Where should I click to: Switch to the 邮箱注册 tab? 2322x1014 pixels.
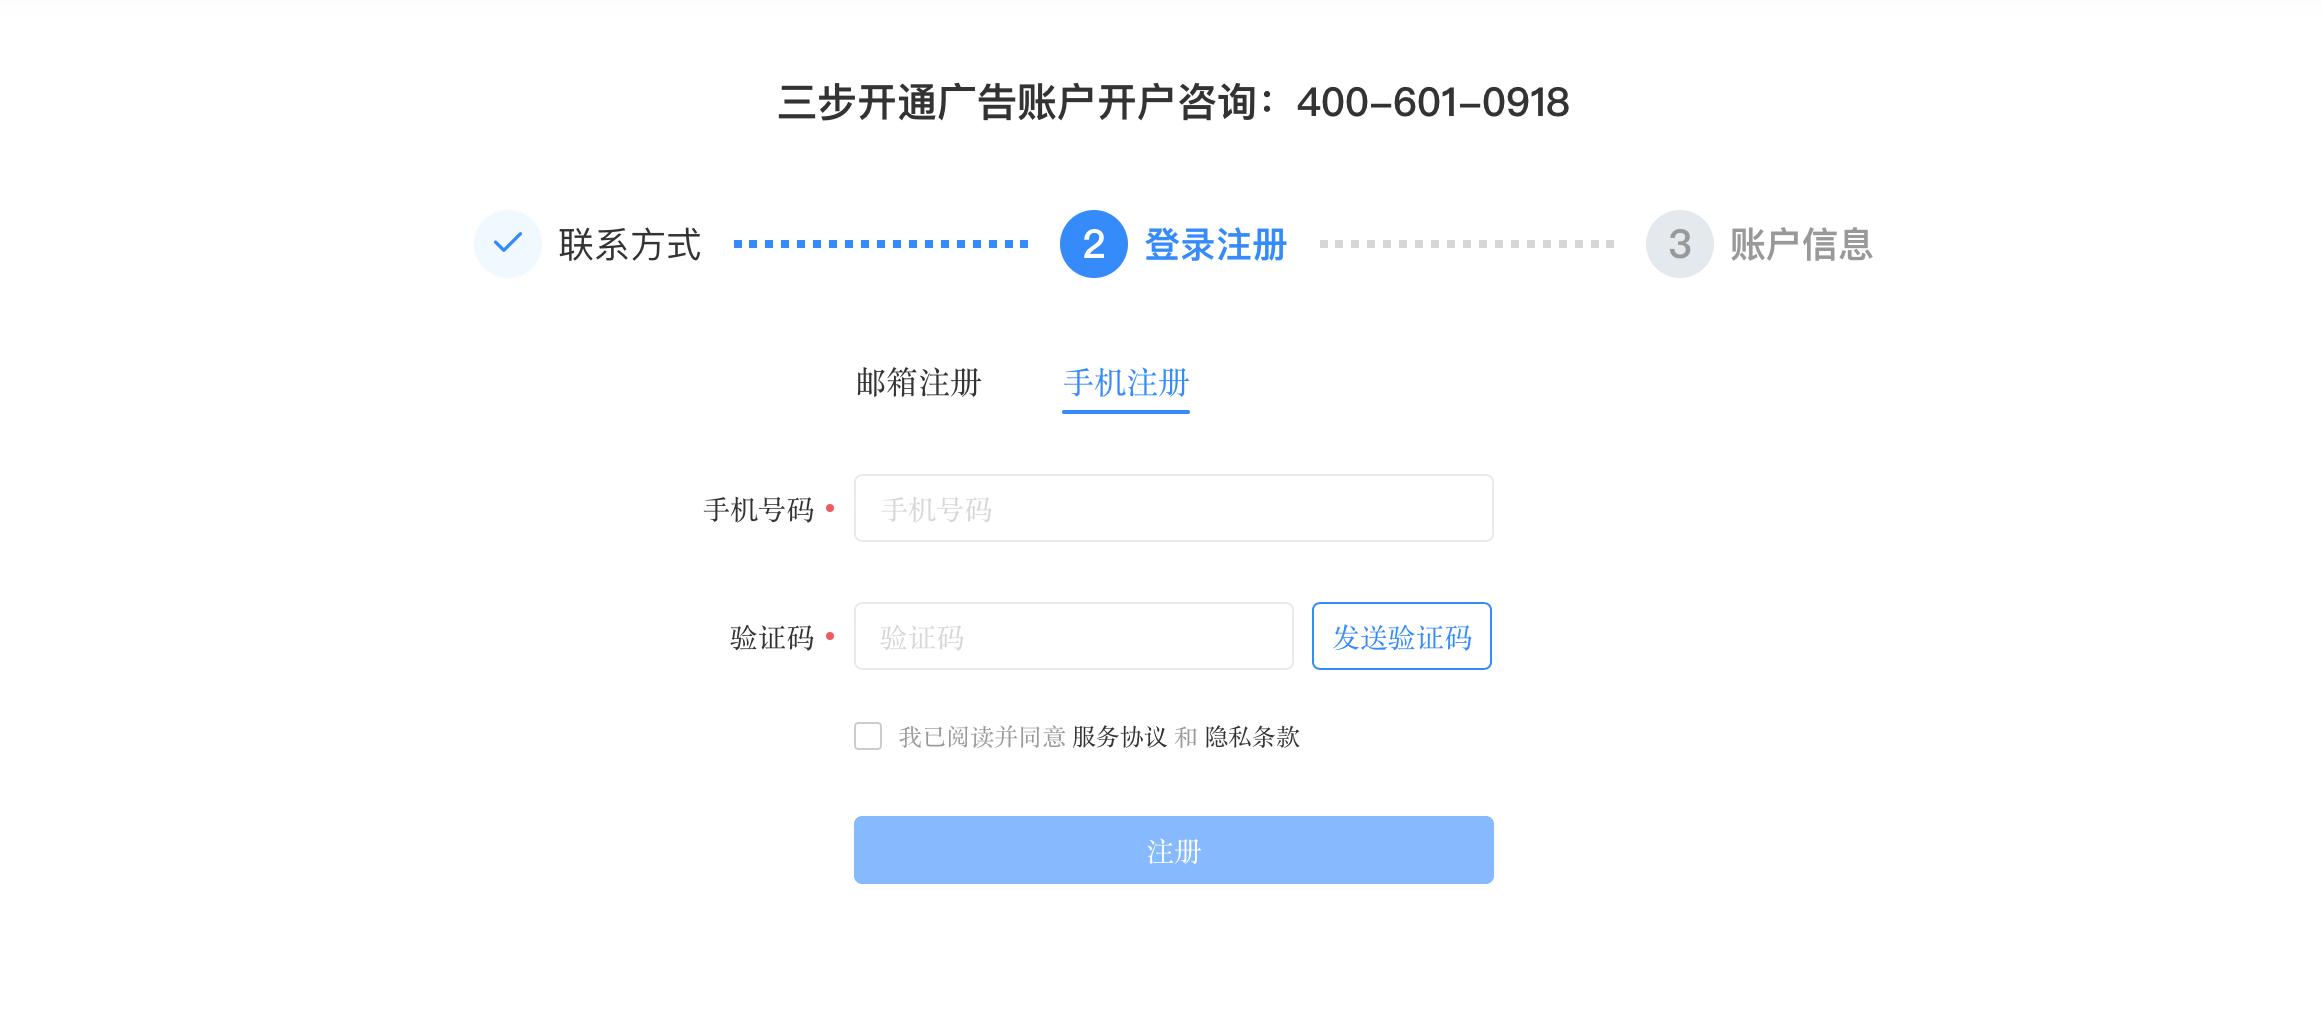[x=919, y=383]
